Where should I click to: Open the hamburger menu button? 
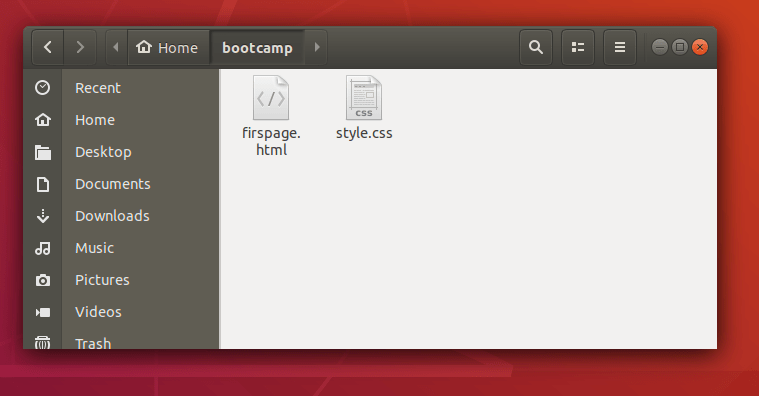point(620,47)
